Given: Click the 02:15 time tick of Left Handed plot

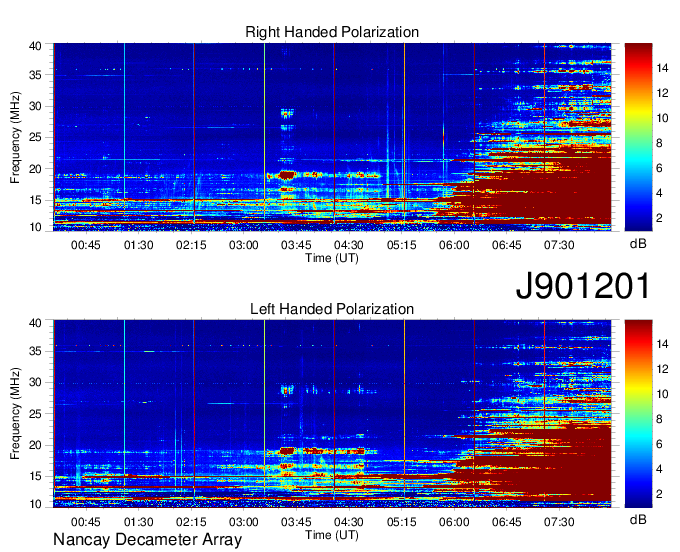Looking at the screenshot, I should coord(191,522).
